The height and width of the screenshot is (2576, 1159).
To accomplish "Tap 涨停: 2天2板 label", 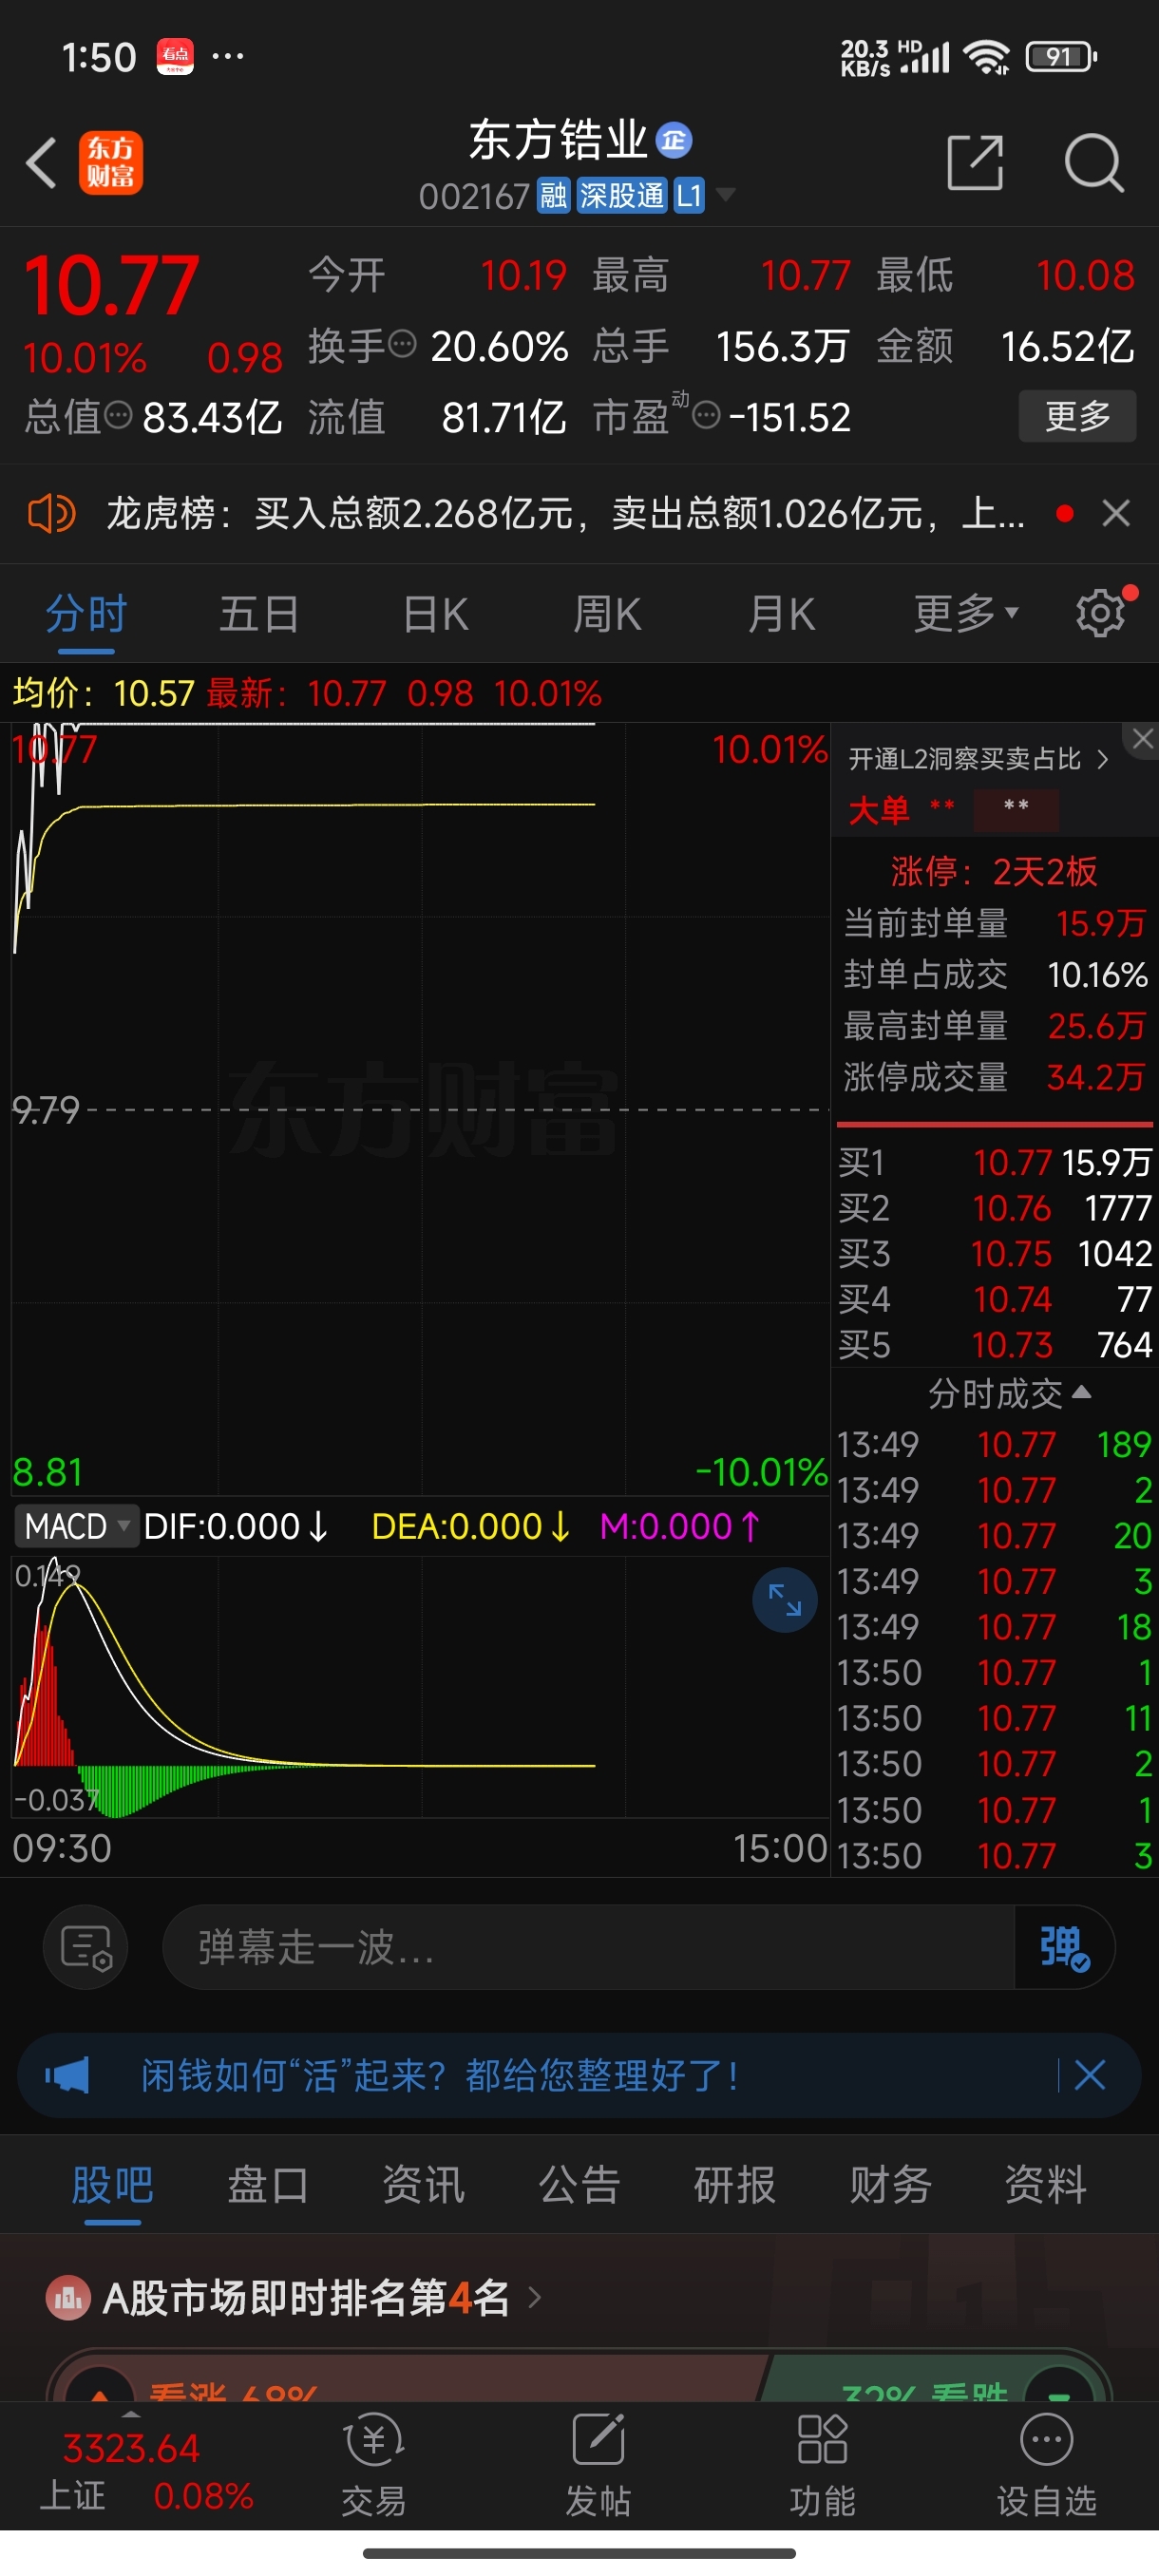I will [994, 872].
